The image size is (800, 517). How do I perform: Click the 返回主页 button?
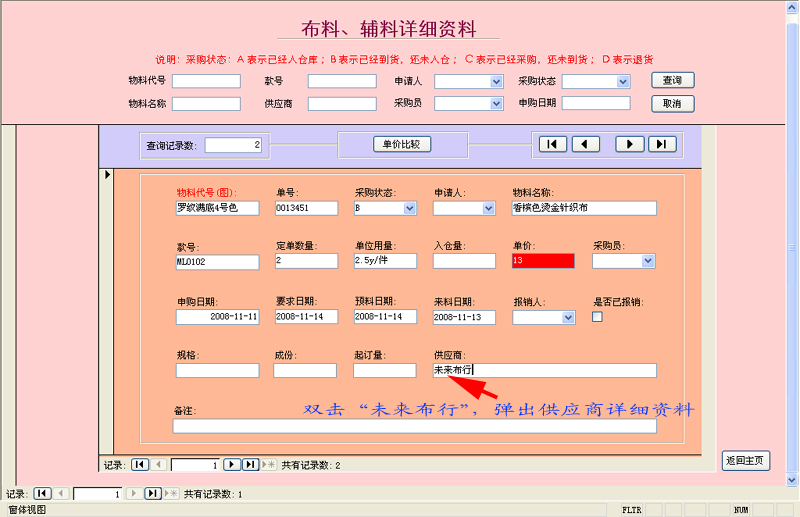click(745, 461)
